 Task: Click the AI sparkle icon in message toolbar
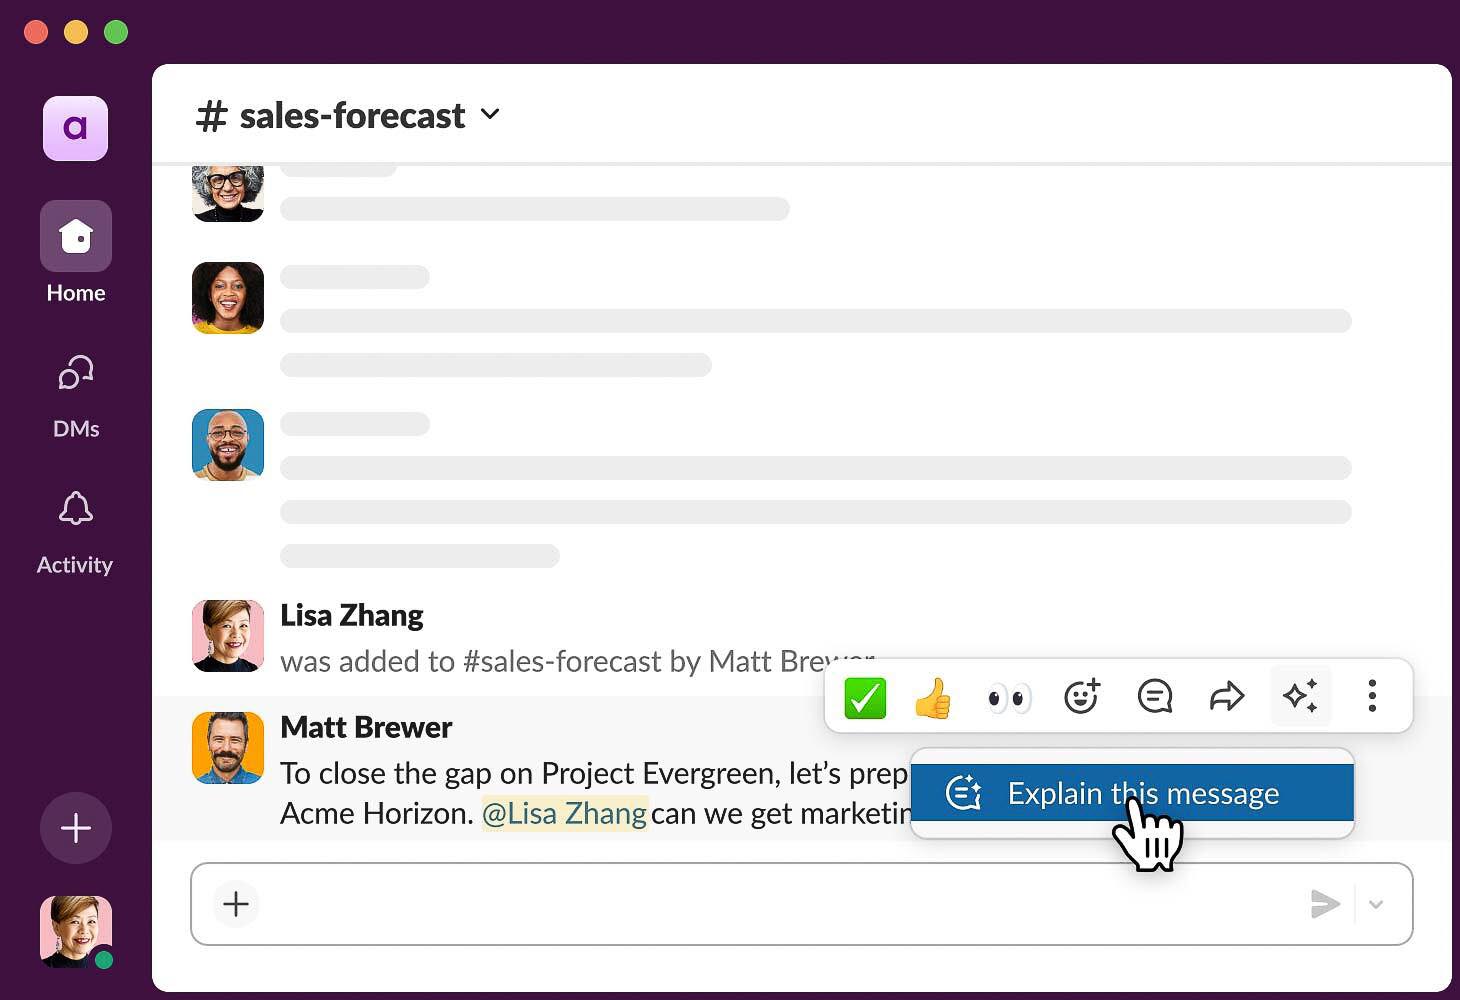click(1300, 696)
